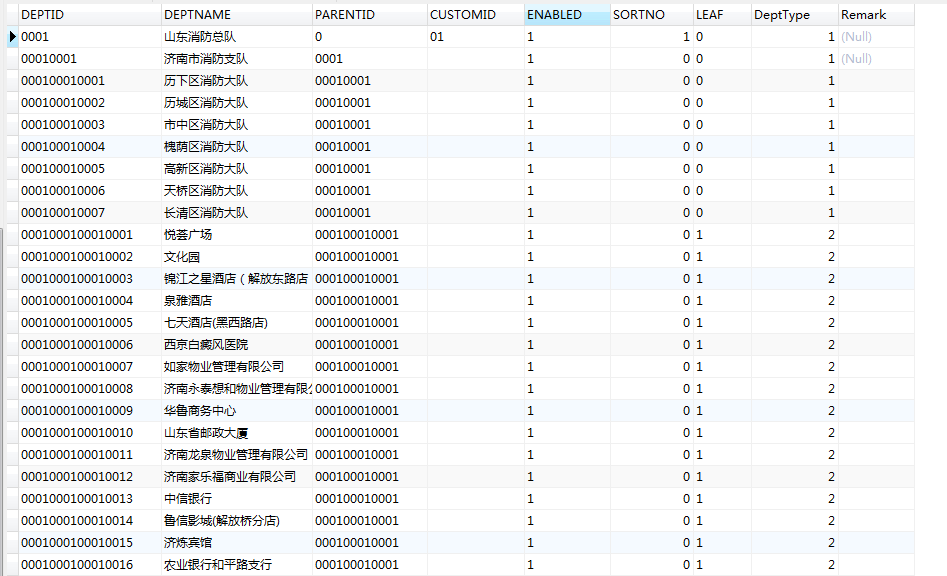Click the cell 悦荟广场

point(237,235)
